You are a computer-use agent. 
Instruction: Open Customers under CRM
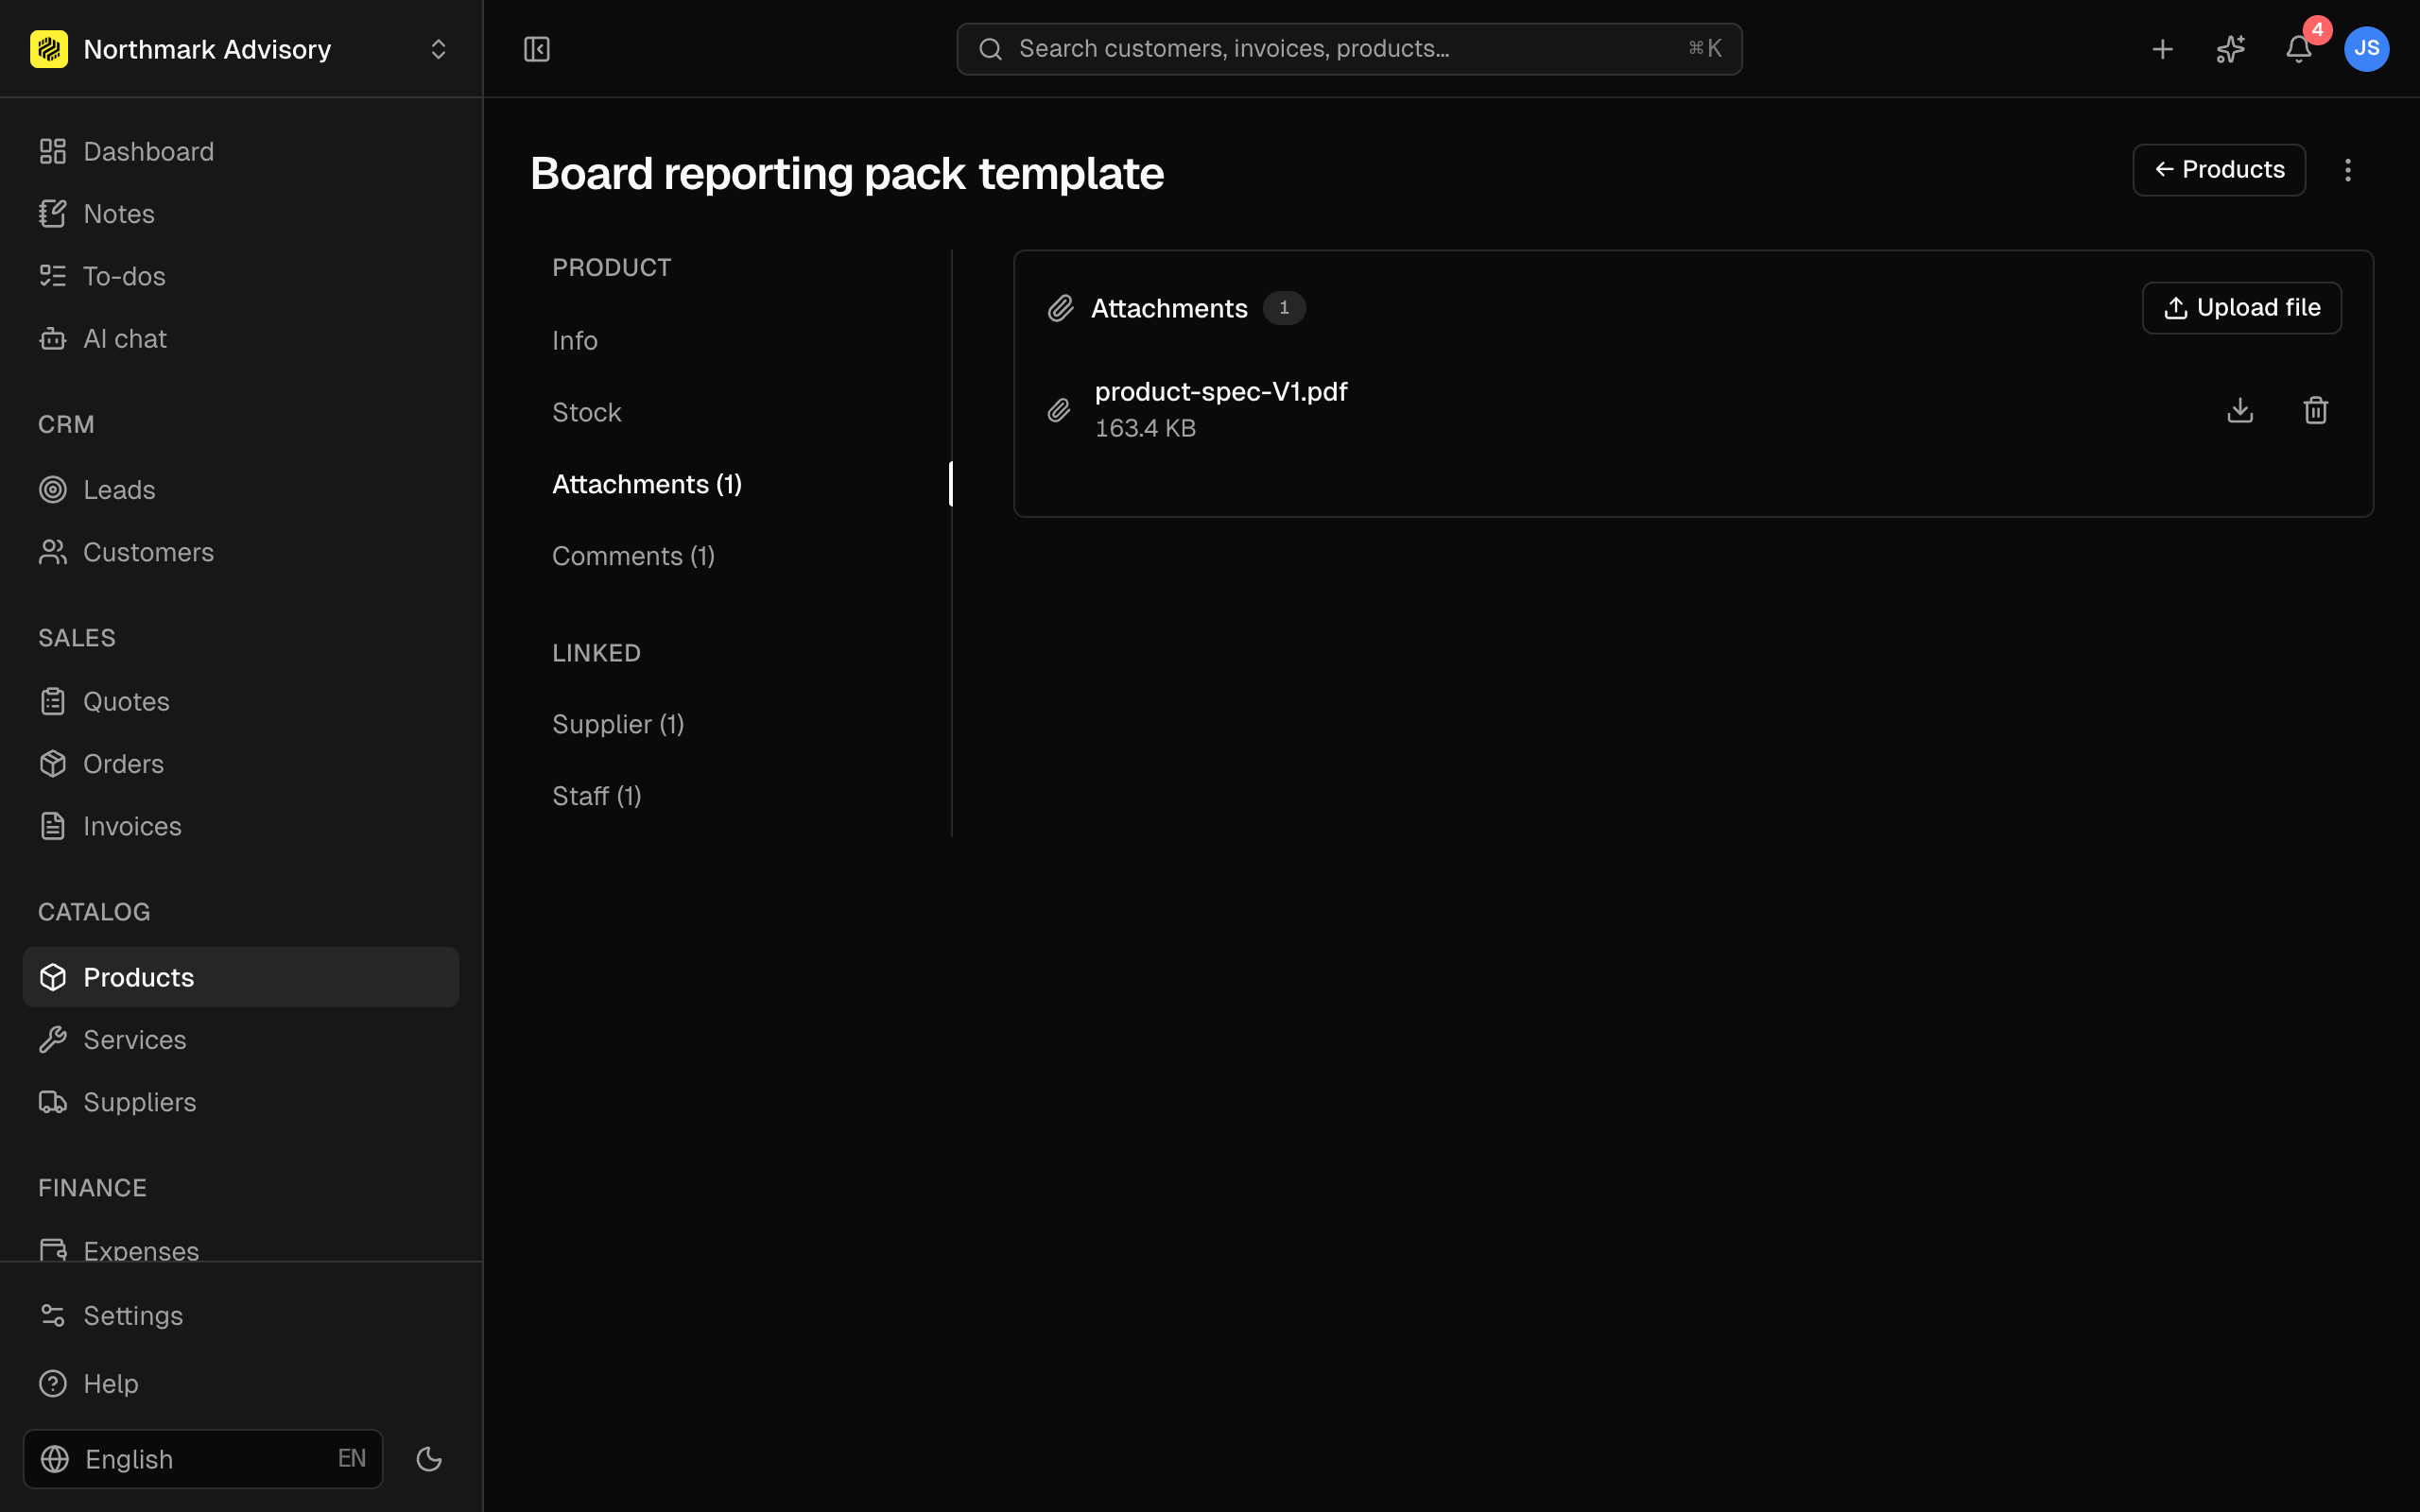click(x=240, y=552)
